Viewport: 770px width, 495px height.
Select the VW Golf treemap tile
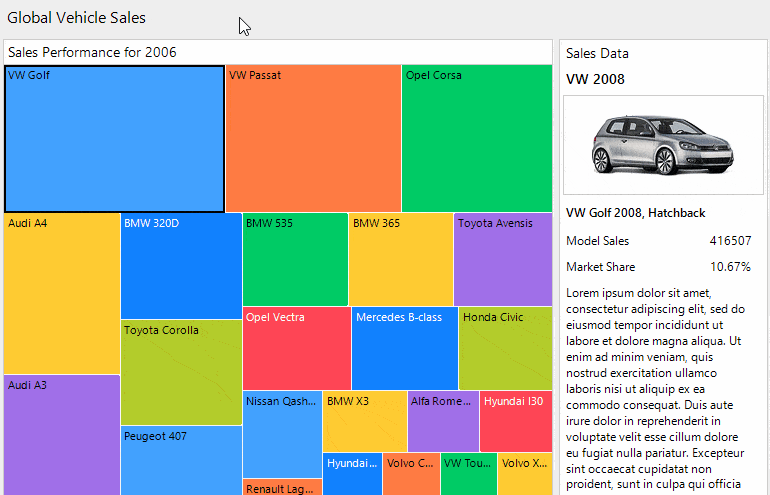click(114, 139)
